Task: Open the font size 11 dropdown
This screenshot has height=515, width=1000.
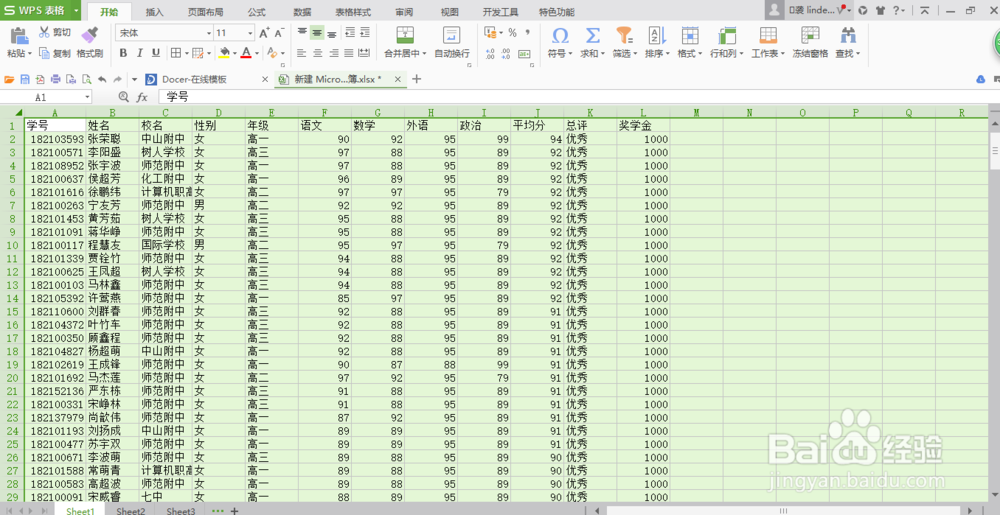Action: coord(250,33)
